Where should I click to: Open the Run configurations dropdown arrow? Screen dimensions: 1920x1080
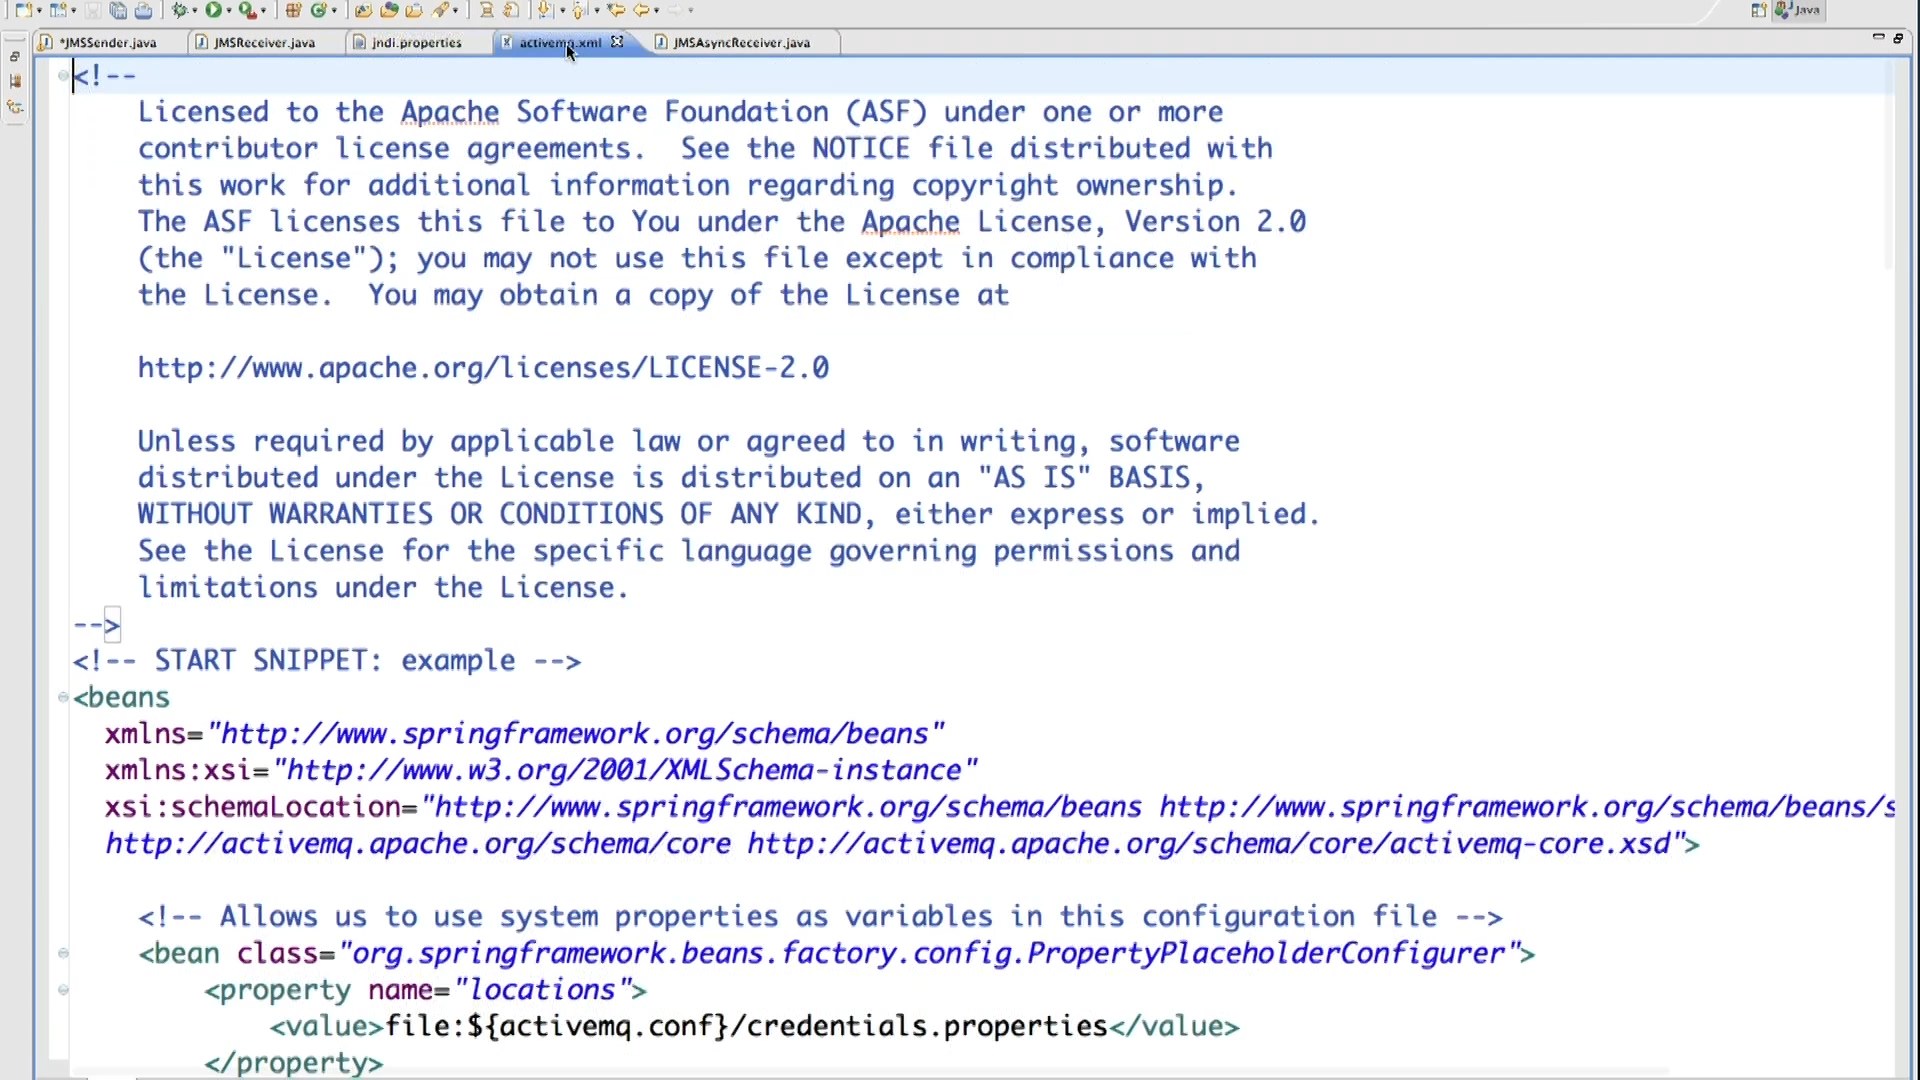point(229,11)
